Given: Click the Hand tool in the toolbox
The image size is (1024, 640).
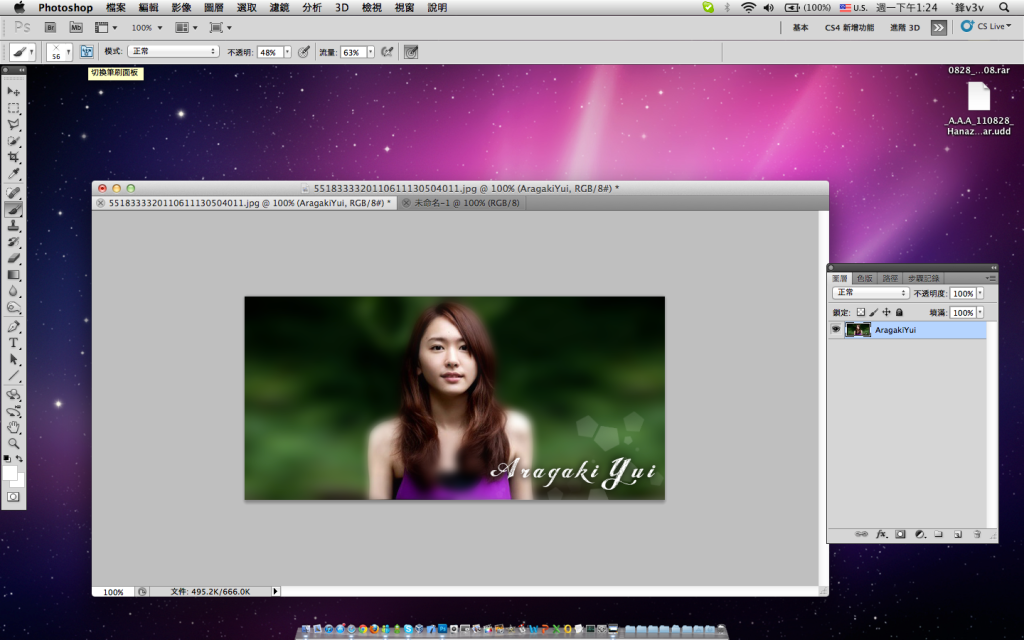Looking at the screenshot, I should pyautogui.click(x=14, y=427).
